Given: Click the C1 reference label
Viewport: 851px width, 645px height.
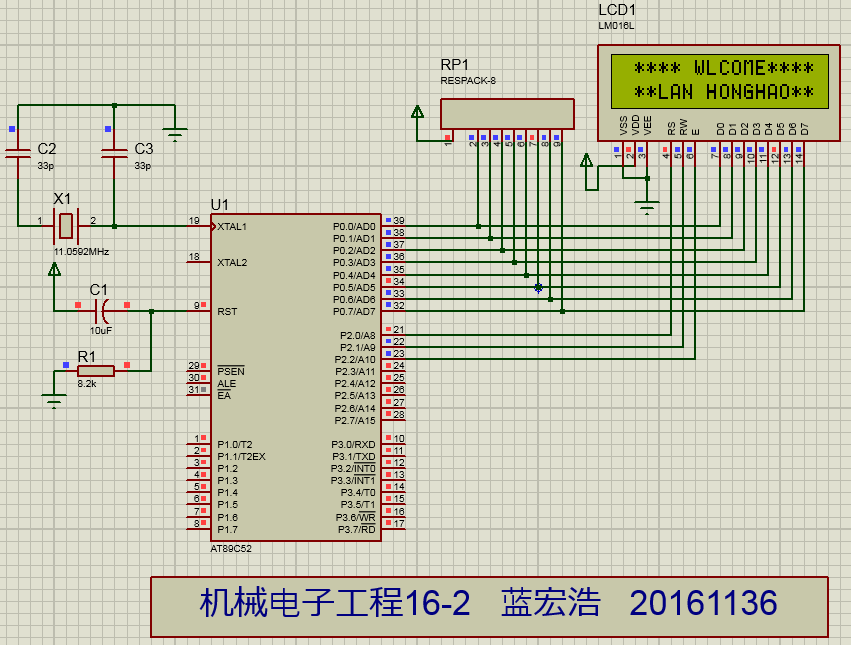Looking at the screenshot, I should [98, 290].
